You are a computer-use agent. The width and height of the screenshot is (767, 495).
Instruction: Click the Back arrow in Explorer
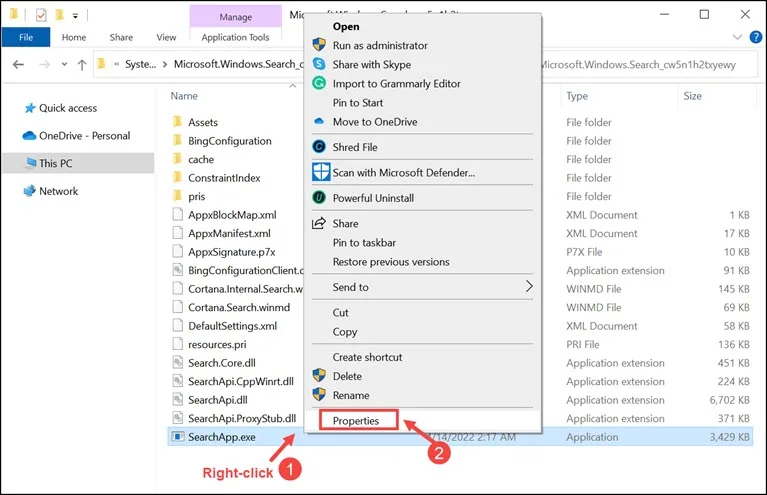point(18,65)
